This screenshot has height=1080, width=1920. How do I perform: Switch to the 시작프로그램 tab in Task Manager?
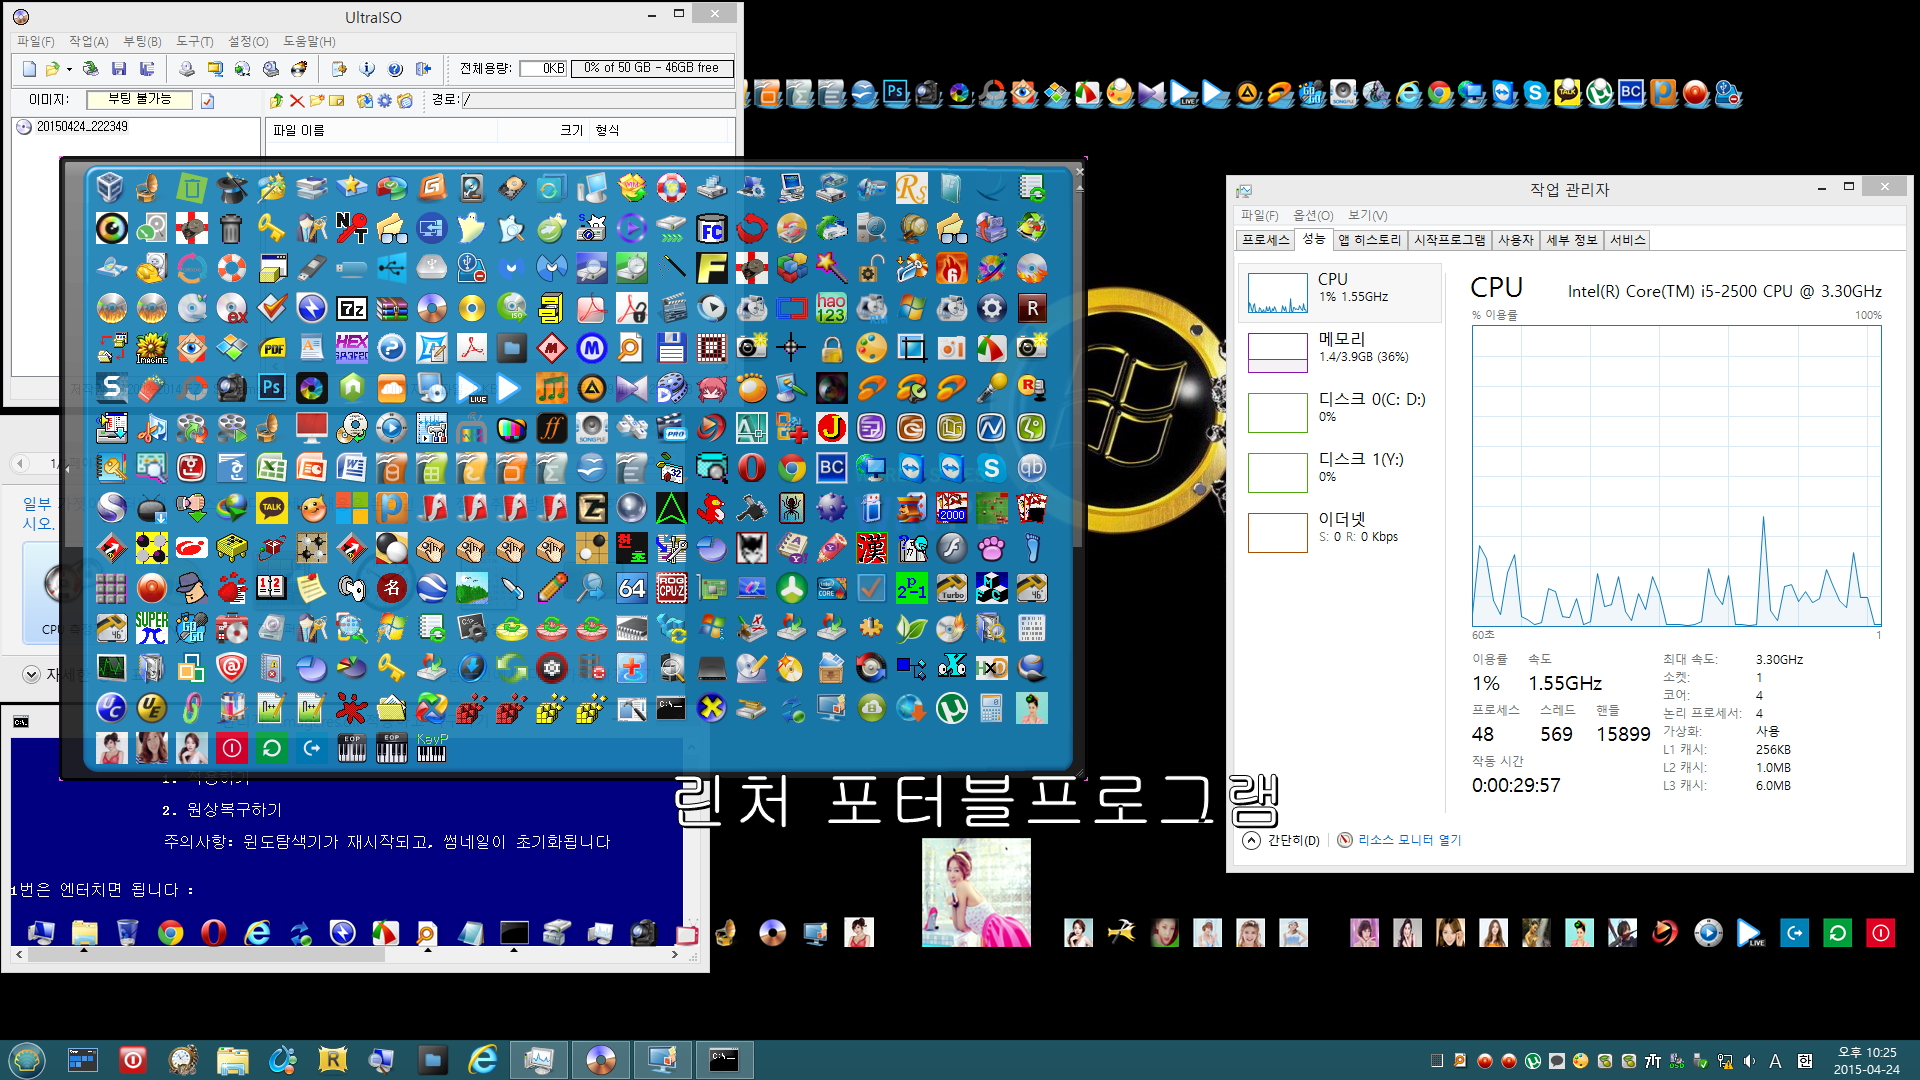[x=1449, y=240]
